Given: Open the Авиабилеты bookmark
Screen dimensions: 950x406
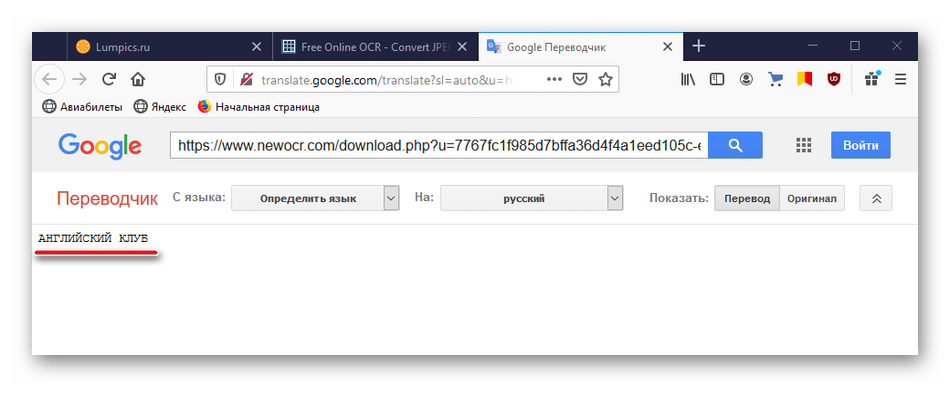Looking at the screenshot, I should point(82,106).
